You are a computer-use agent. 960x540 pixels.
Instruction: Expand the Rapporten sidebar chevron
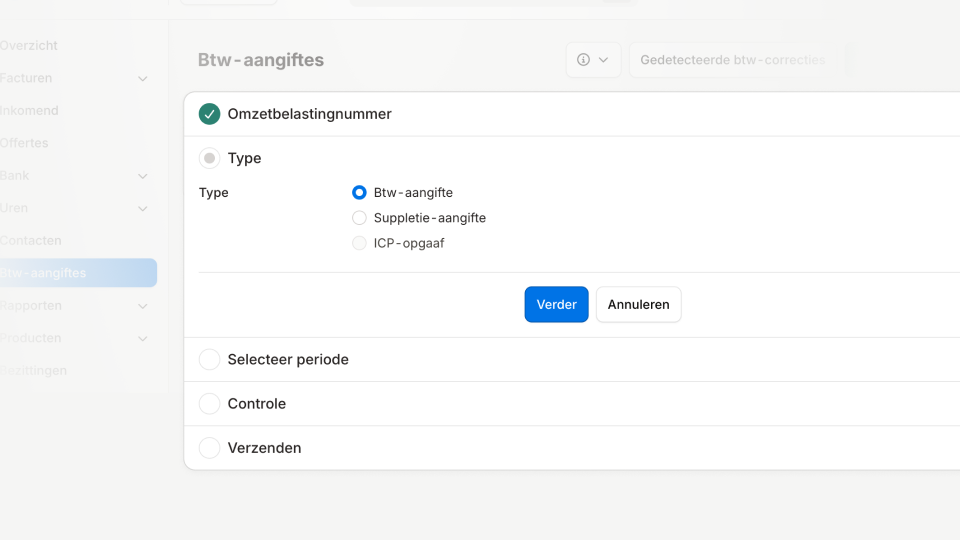[143, 306]
